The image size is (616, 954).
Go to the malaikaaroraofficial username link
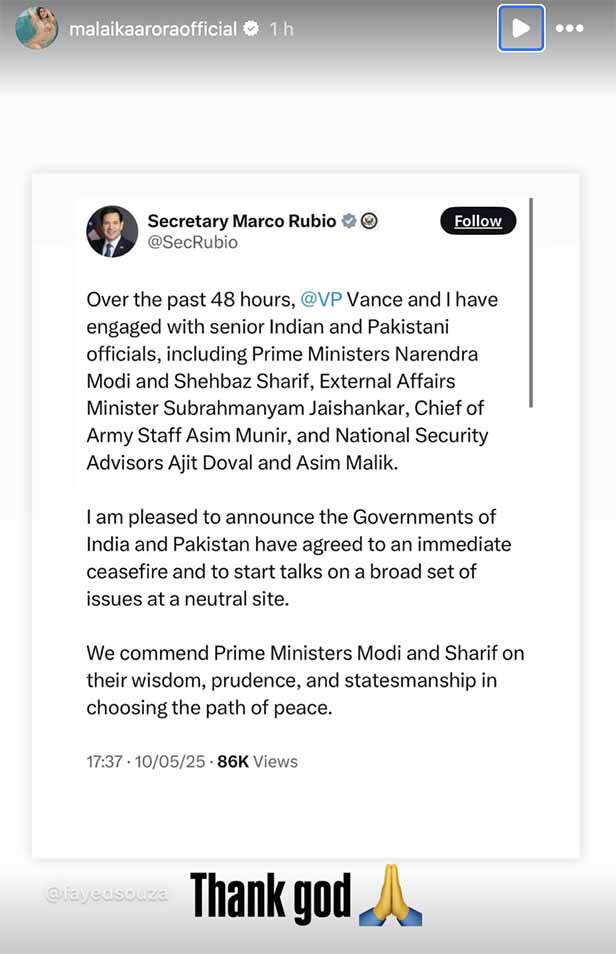pos(153,29)
